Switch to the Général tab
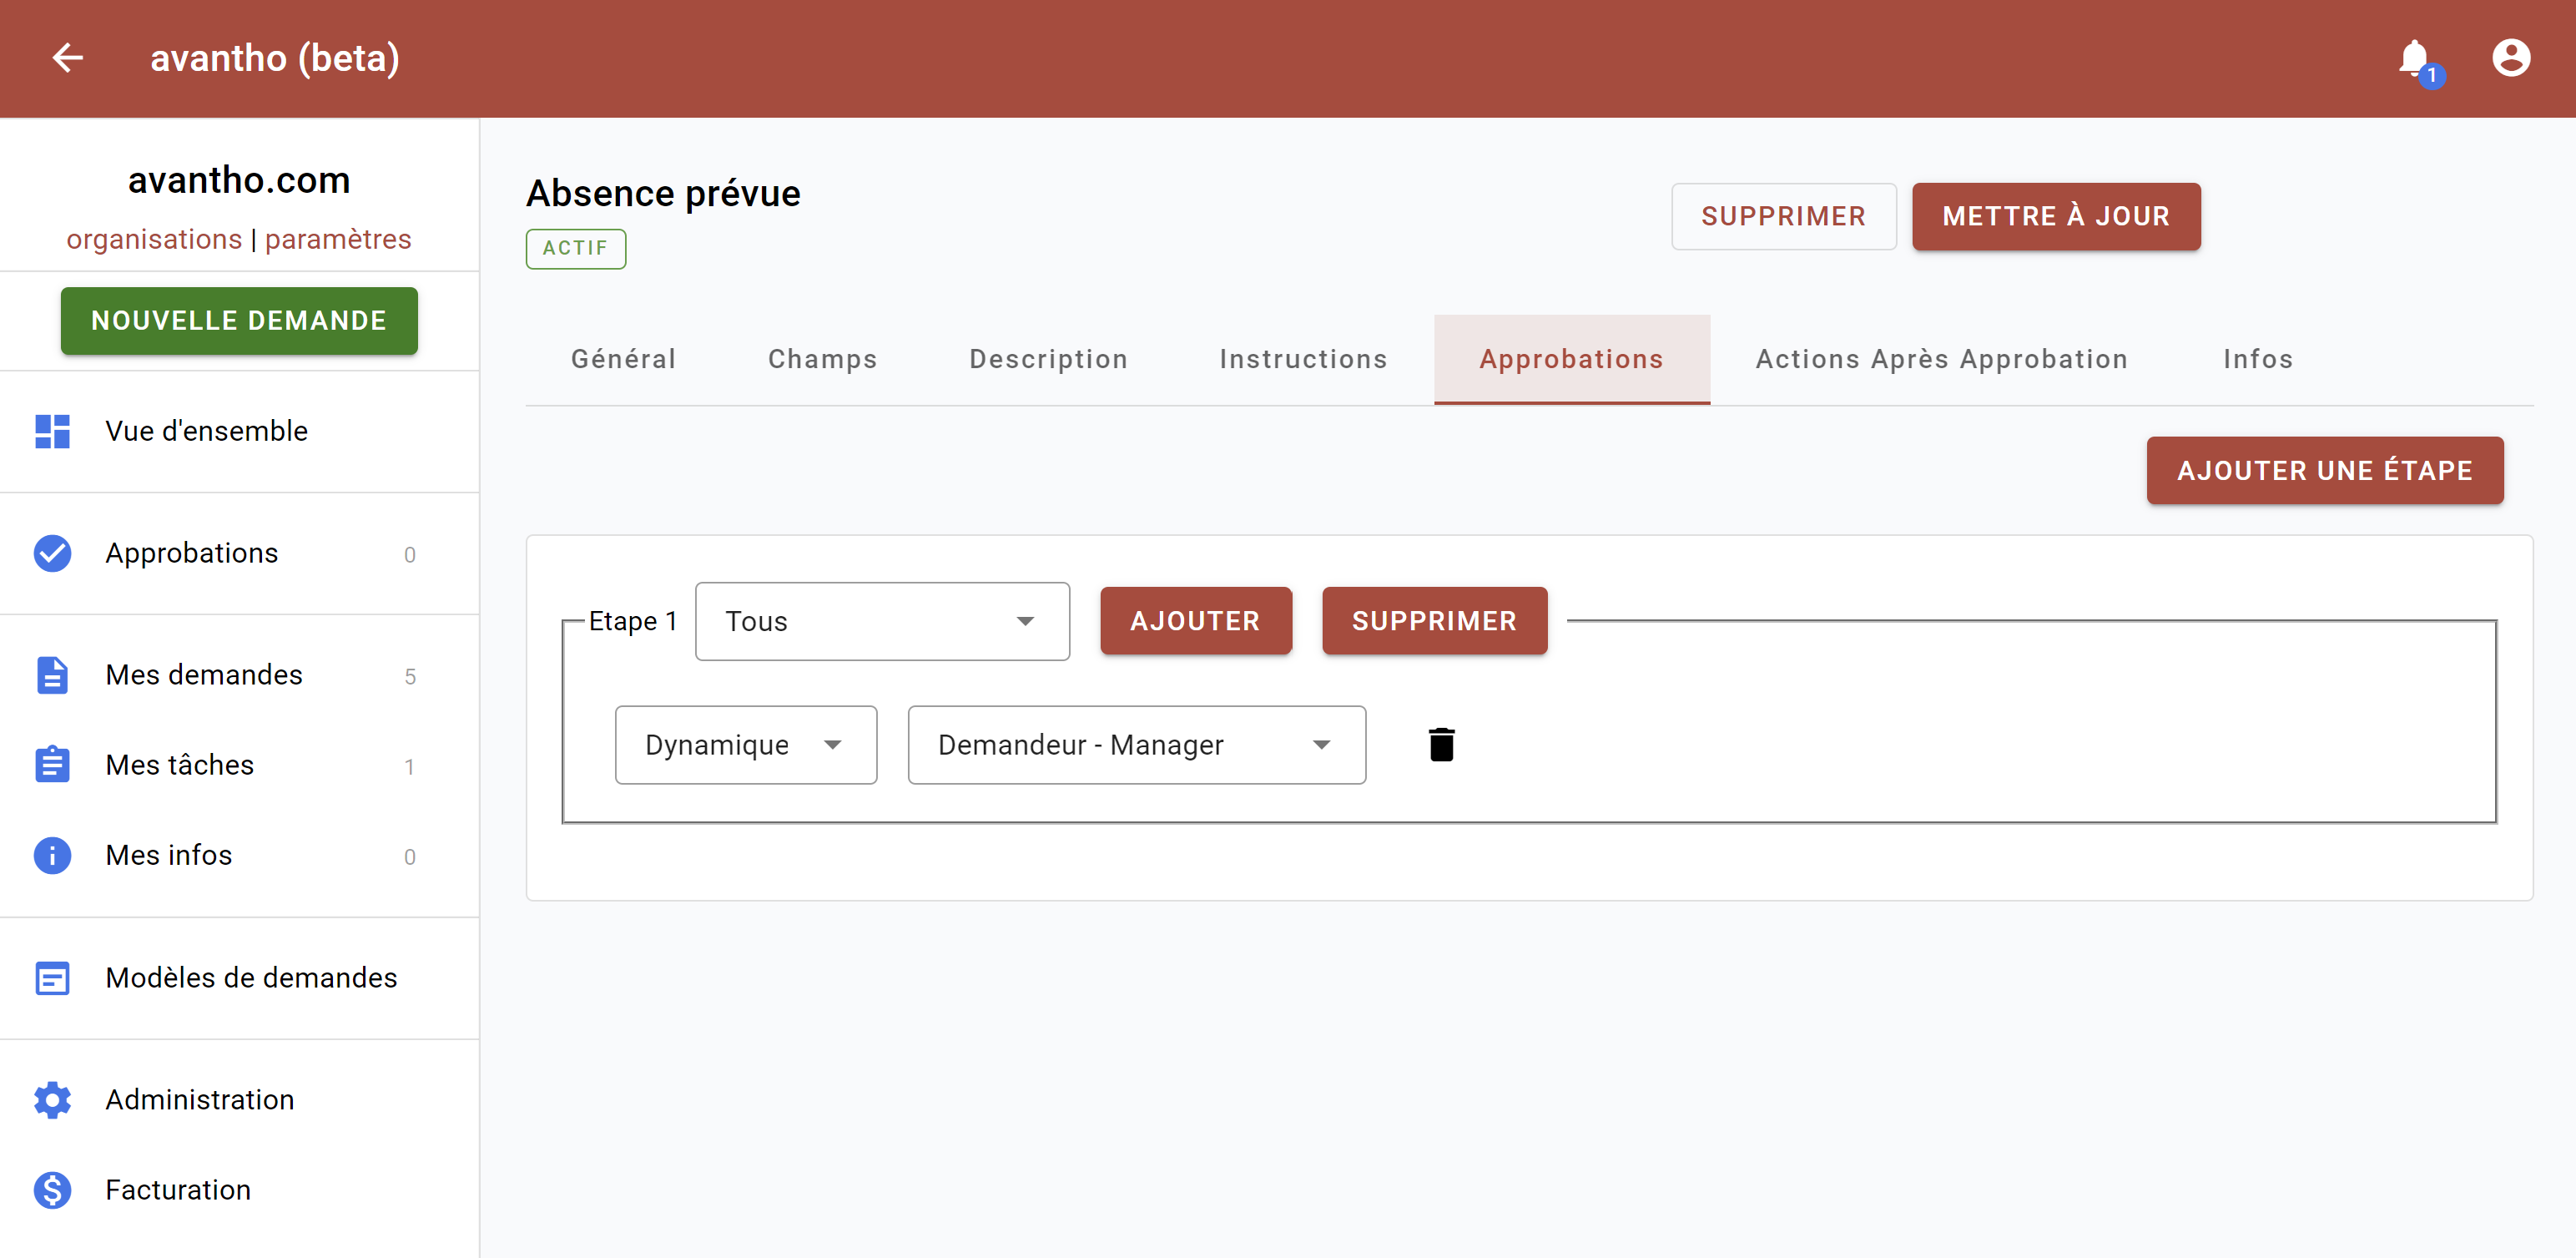Screen dimensions: 2576x1258 (x=624, y=359)
